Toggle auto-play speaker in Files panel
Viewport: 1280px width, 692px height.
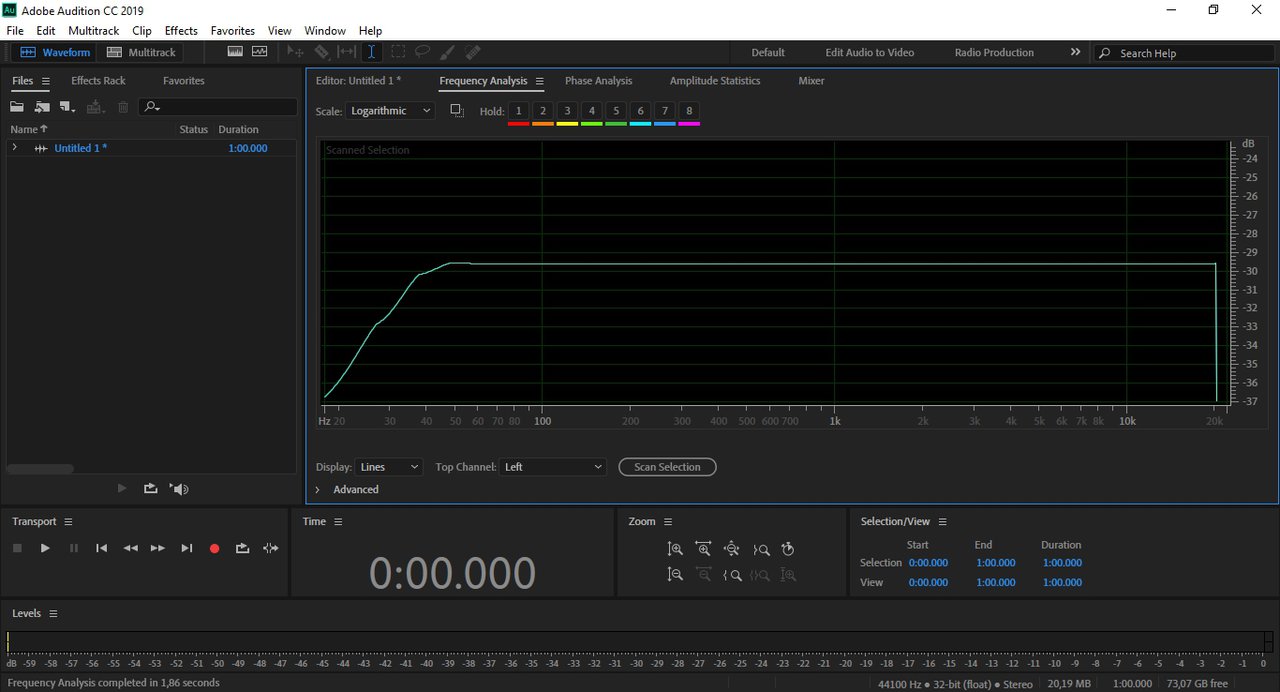tap(179, 489)
